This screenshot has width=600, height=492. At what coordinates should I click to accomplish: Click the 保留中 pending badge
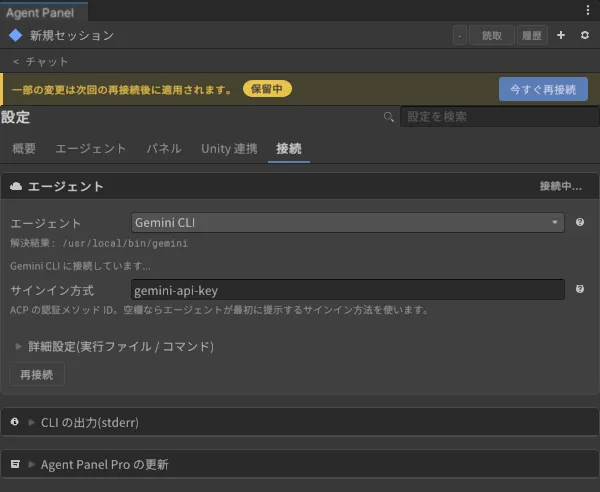(x=267, y=89)
